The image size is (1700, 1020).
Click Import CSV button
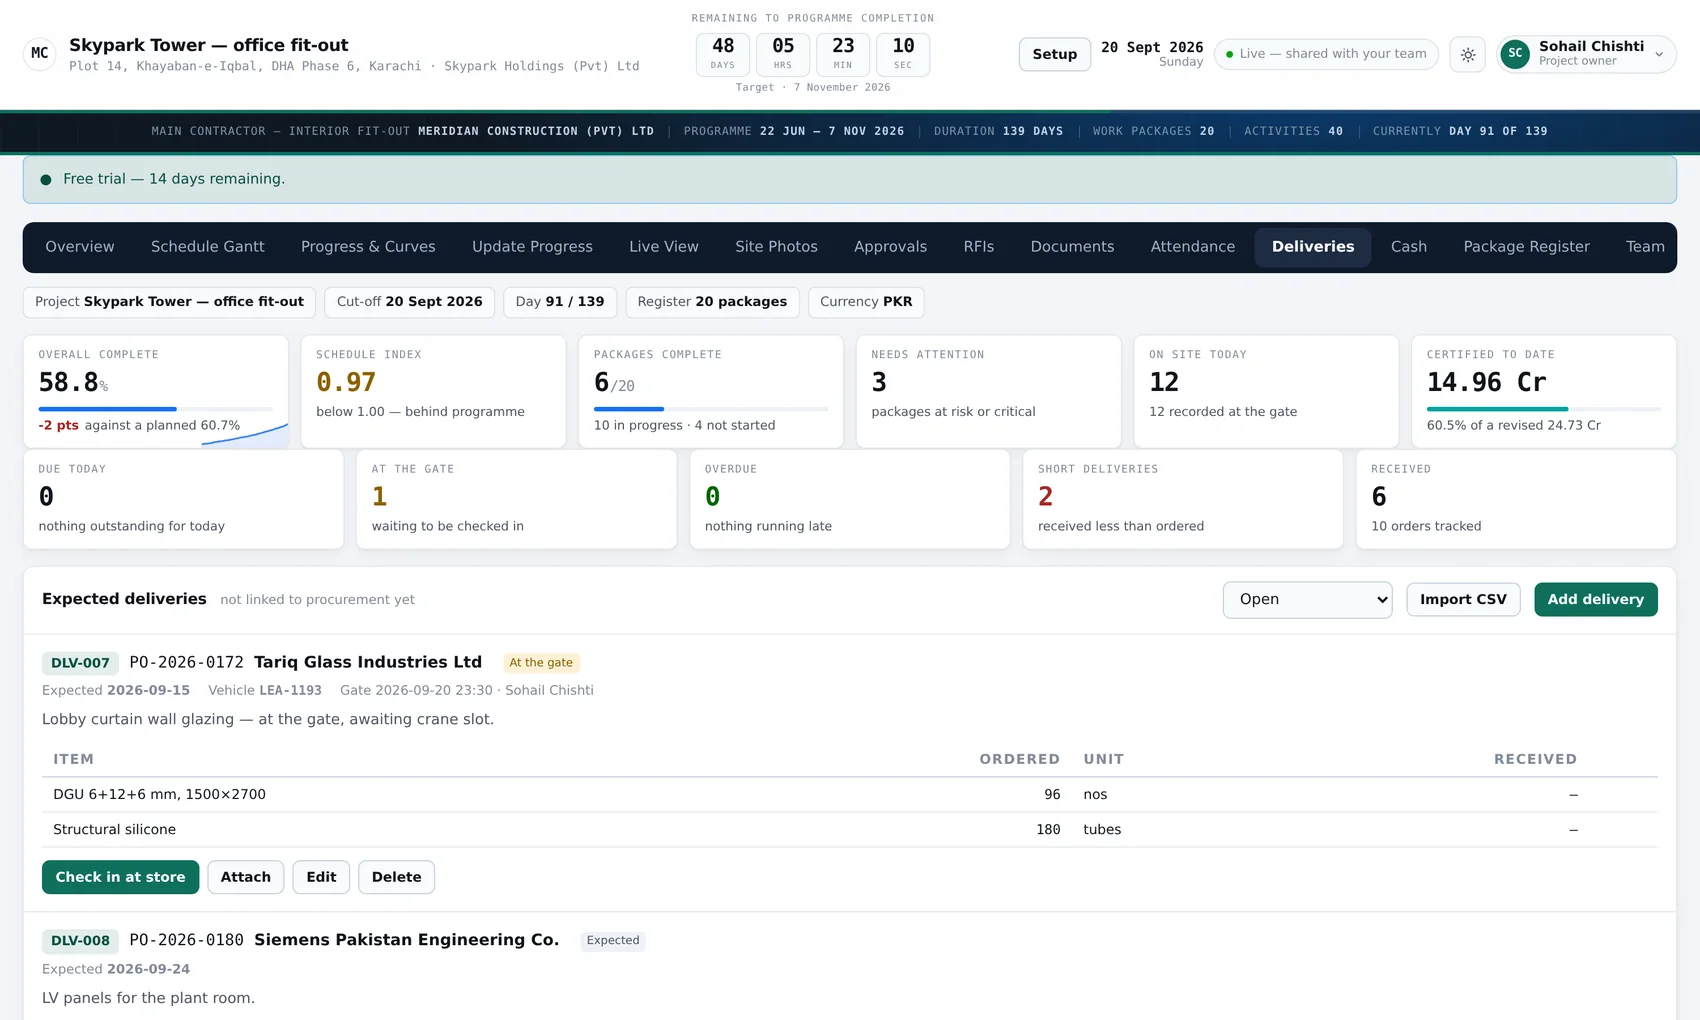point(1463,600)
